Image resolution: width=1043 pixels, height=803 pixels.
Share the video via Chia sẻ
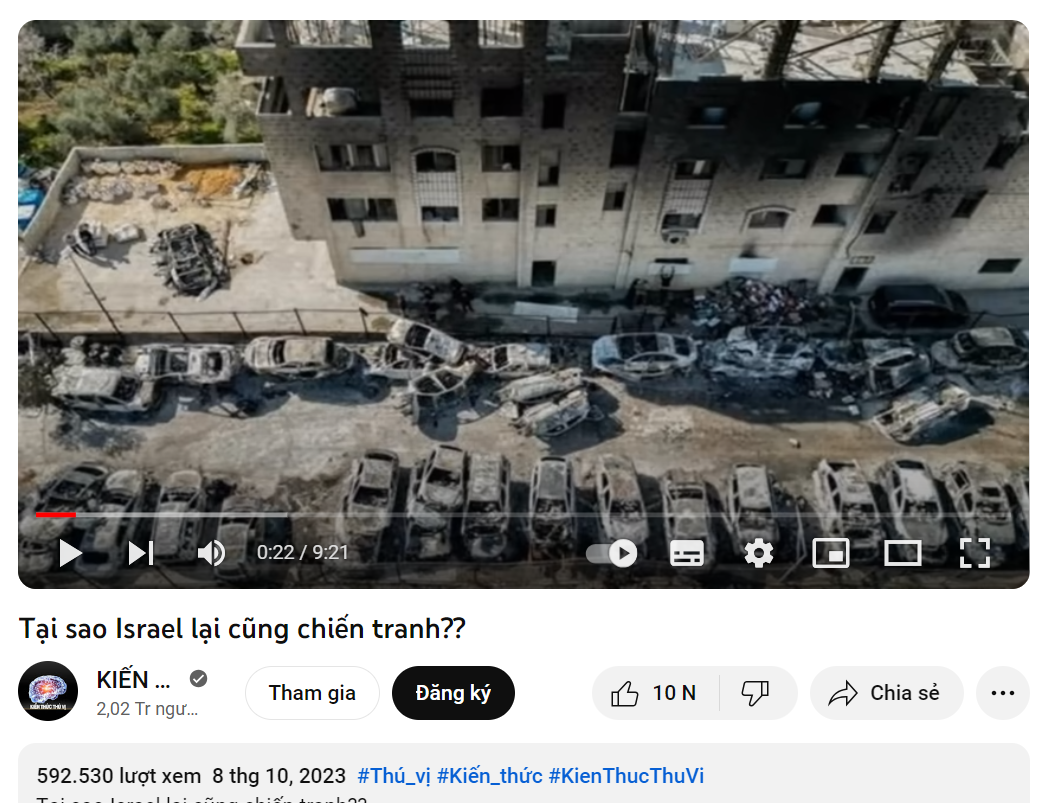[x=886, y=693]
